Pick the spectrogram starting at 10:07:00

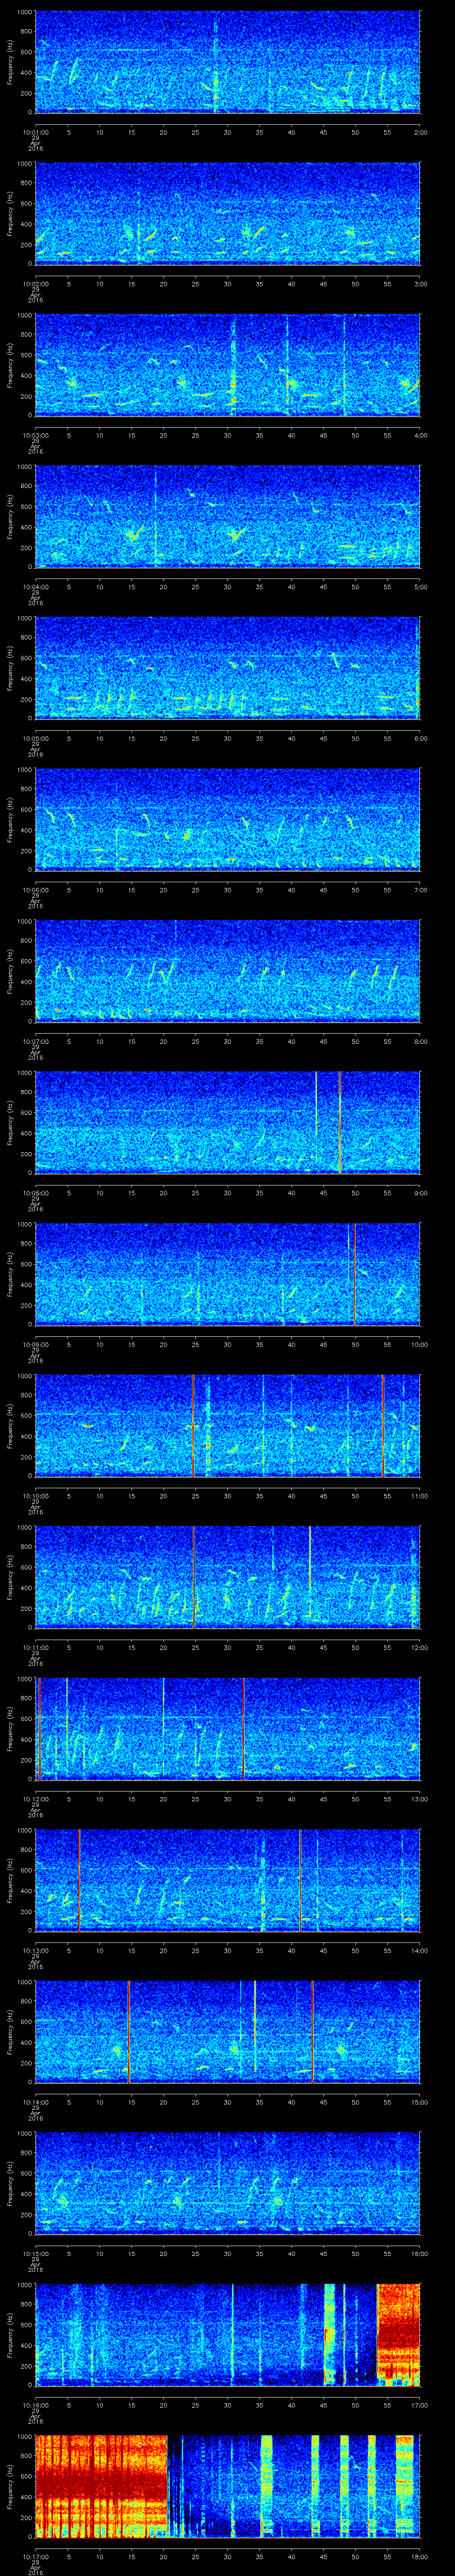[227, 970]
